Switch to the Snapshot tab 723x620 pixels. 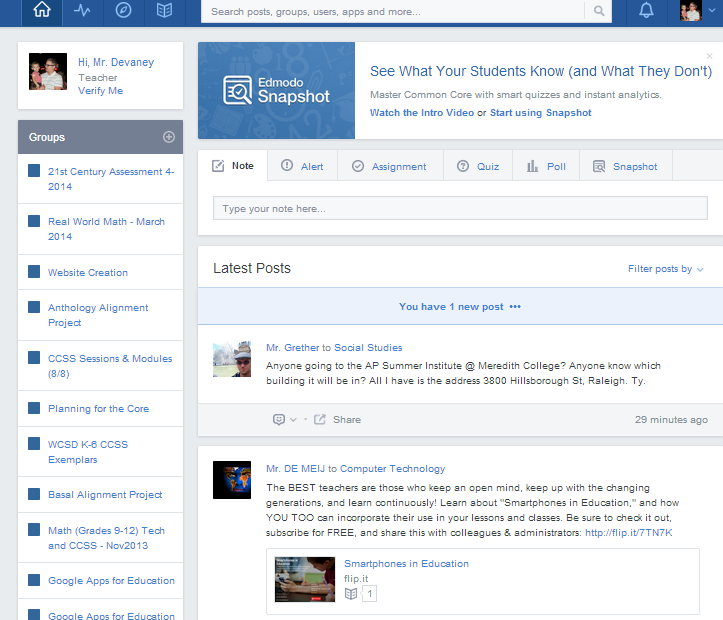tap(626, 166)
